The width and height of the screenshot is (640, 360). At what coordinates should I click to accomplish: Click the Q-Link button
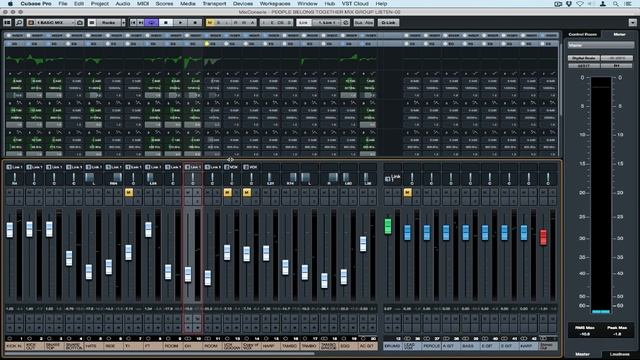[x=388, y=22]
